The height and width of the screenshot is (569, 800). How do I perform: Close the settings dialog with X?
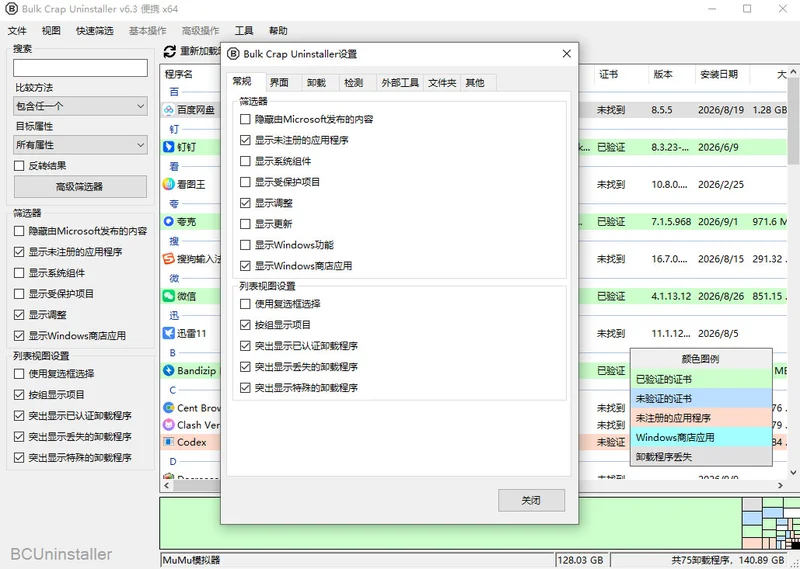[x=566, y=54]
